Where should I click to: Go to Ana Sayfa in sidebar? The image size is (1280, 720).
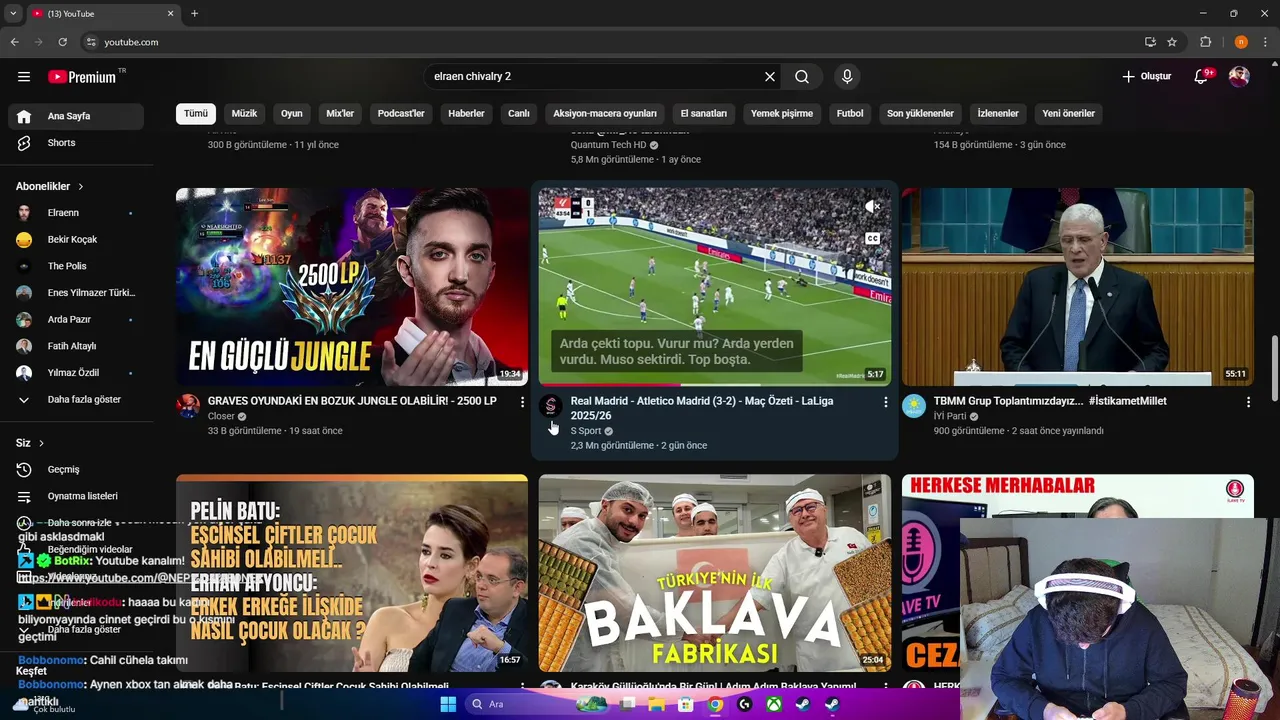[76, 116]
